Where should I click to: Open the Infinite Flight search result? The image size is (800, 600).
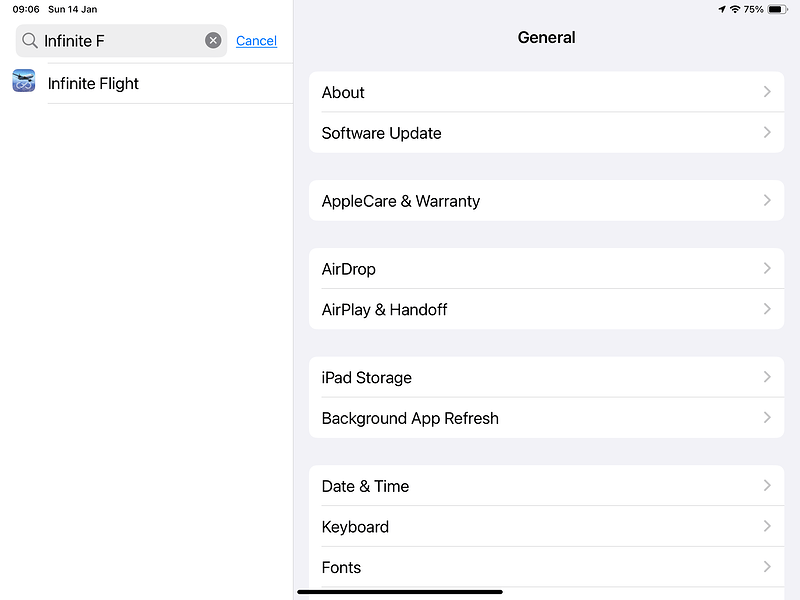93,84
